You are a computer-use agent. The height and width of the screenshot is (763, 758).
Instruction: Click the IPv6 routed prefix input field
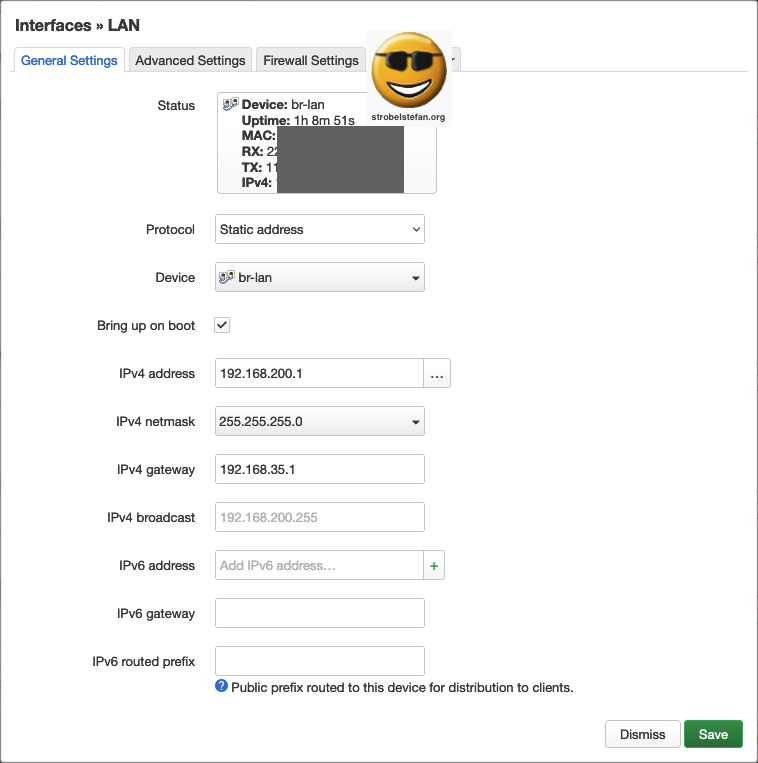point(320,661)
